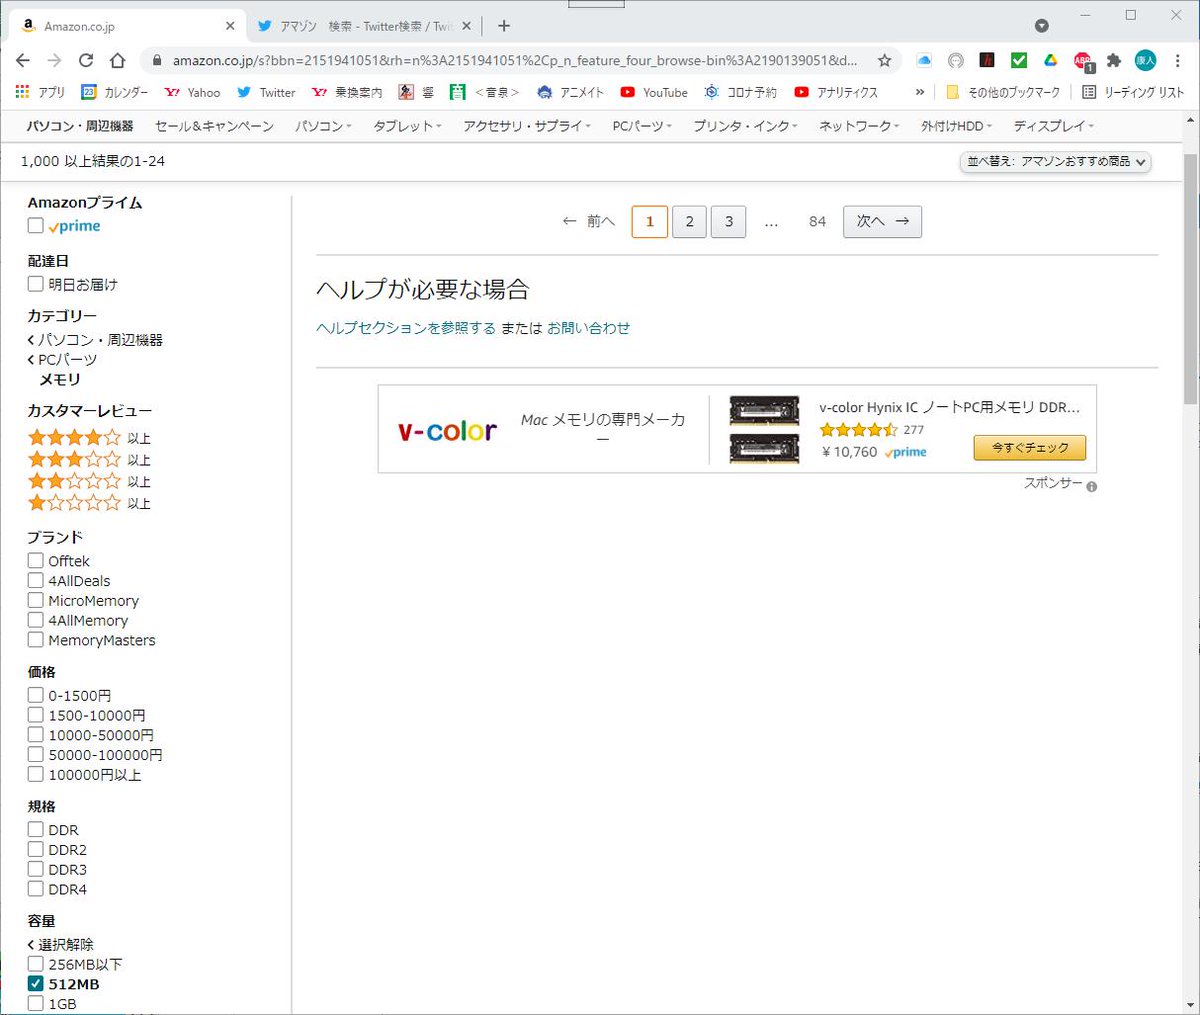
Task: Uncheck the 512MB capacity filter
Action: point(36,984)
